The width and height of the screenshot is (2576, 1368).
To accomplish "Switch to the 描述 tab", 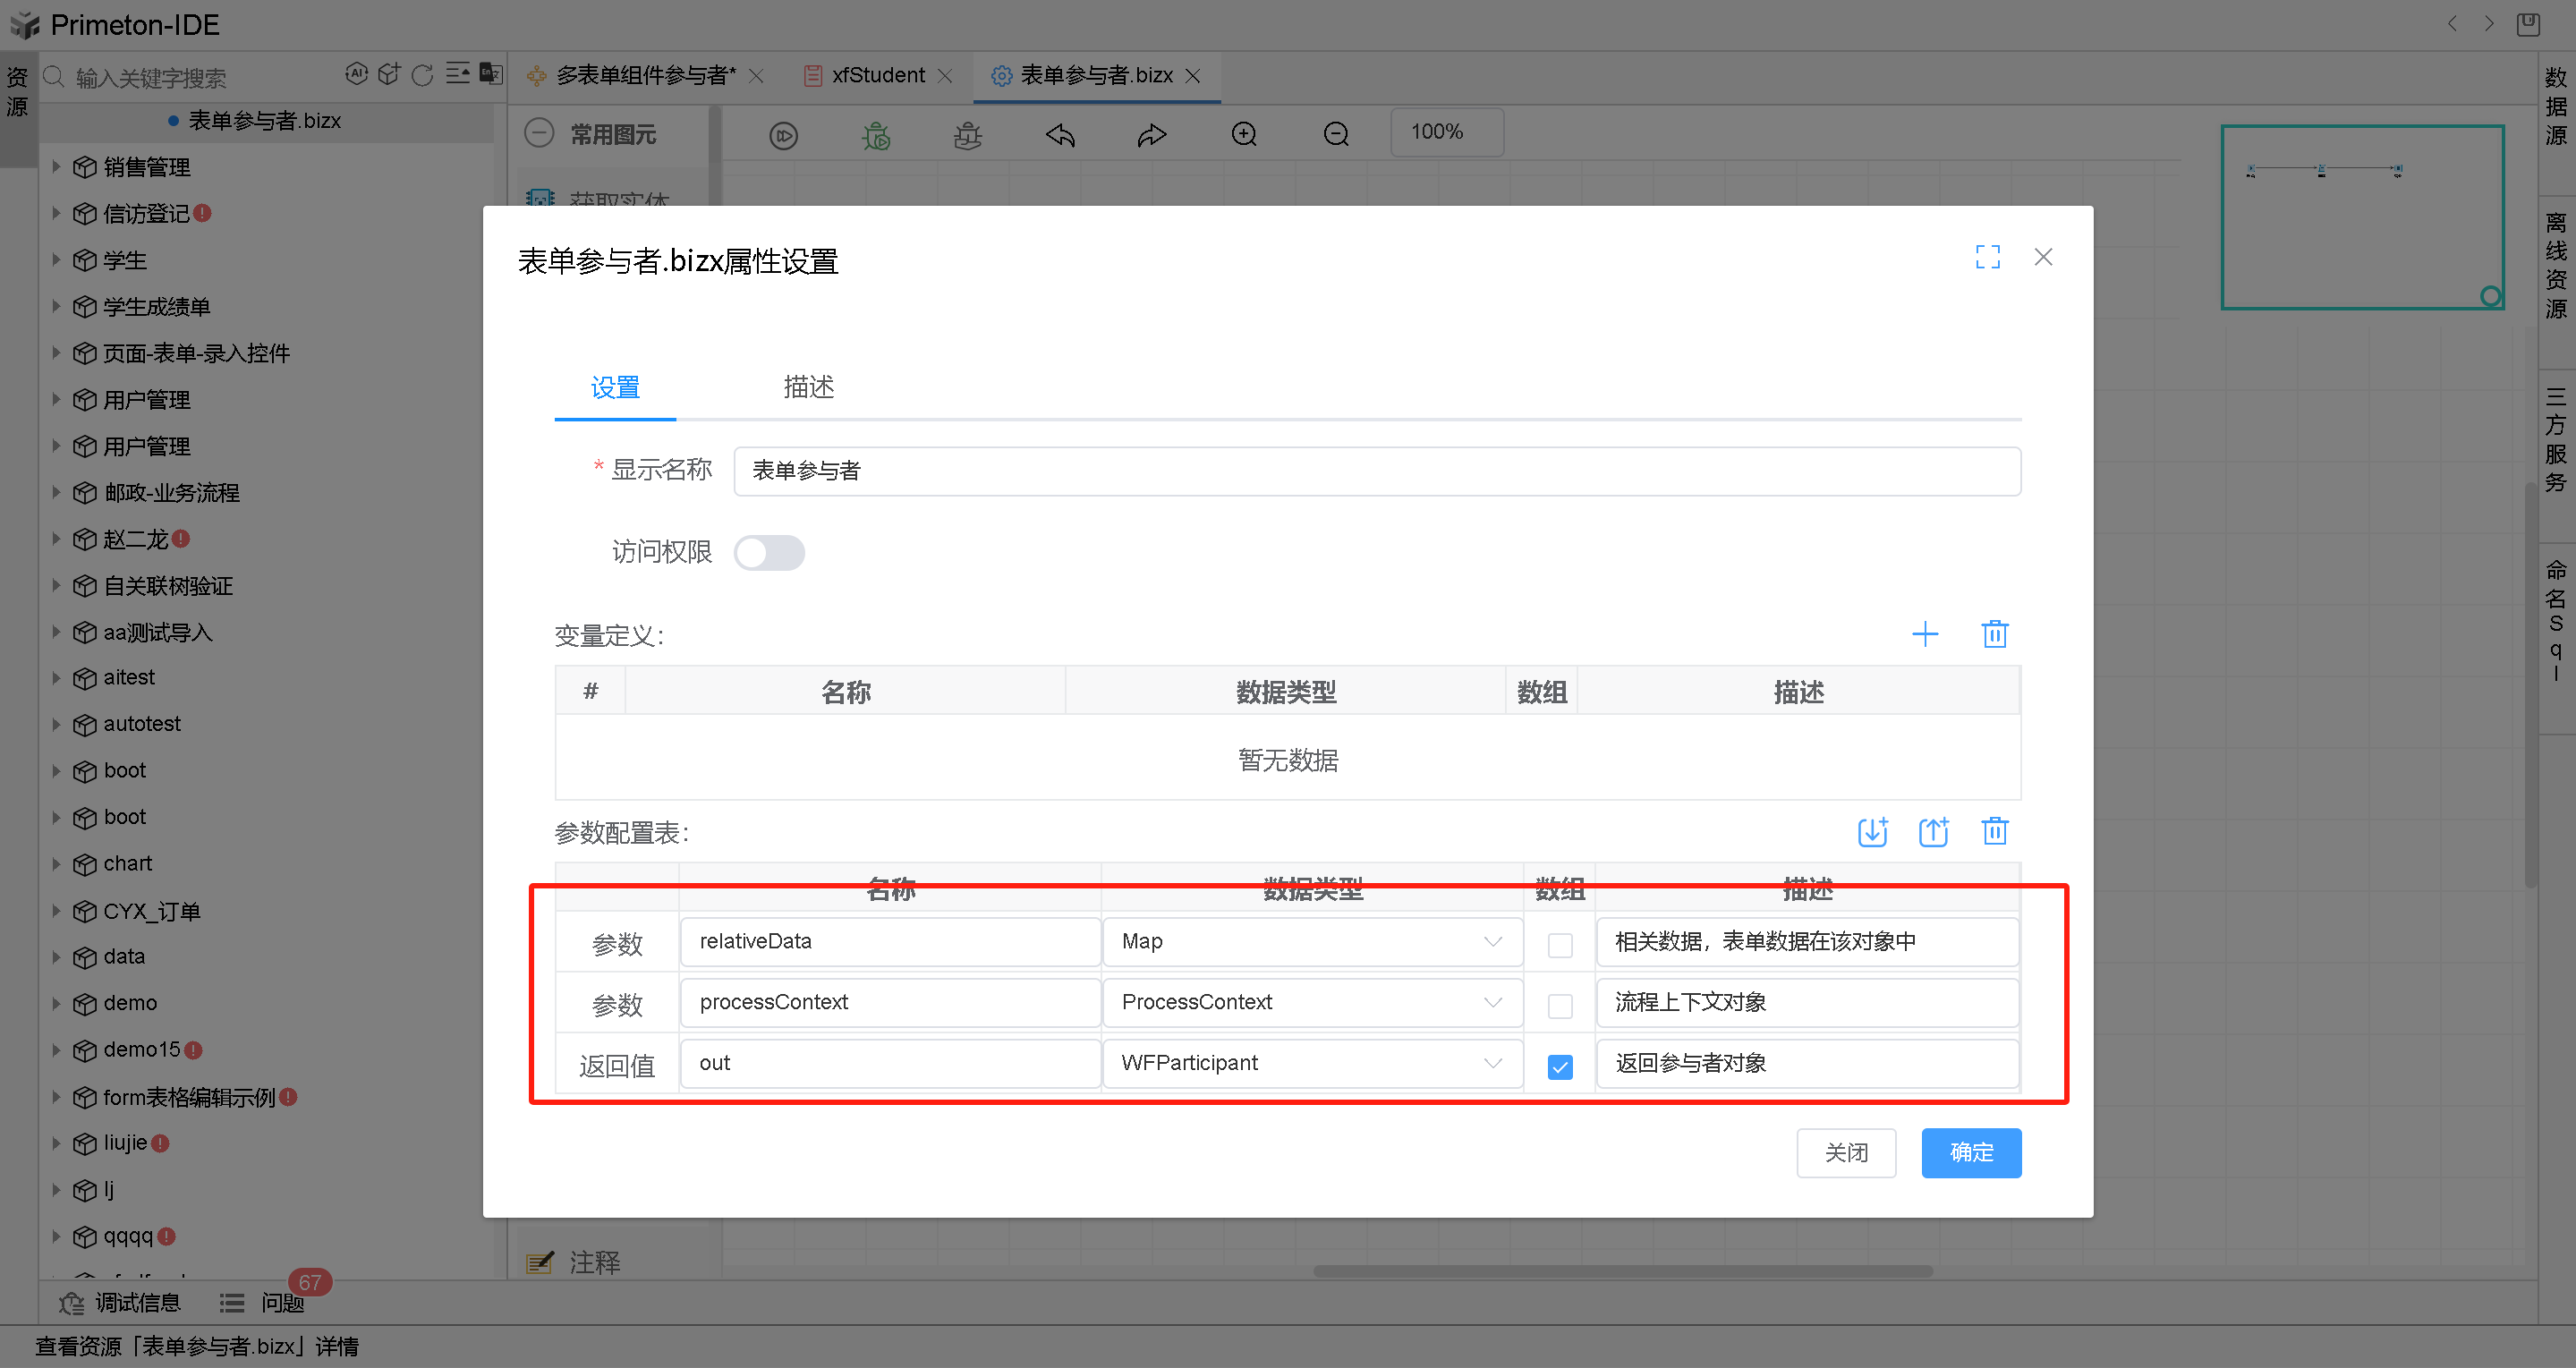I will tap(808, 387).
